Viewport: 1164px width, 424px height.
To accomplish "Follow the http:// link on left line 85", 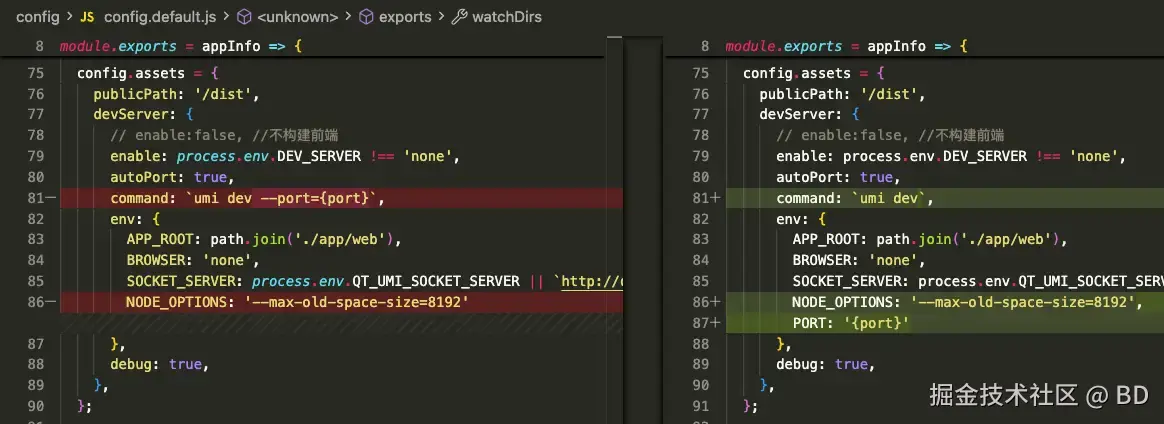I will [x=592, y=281].
